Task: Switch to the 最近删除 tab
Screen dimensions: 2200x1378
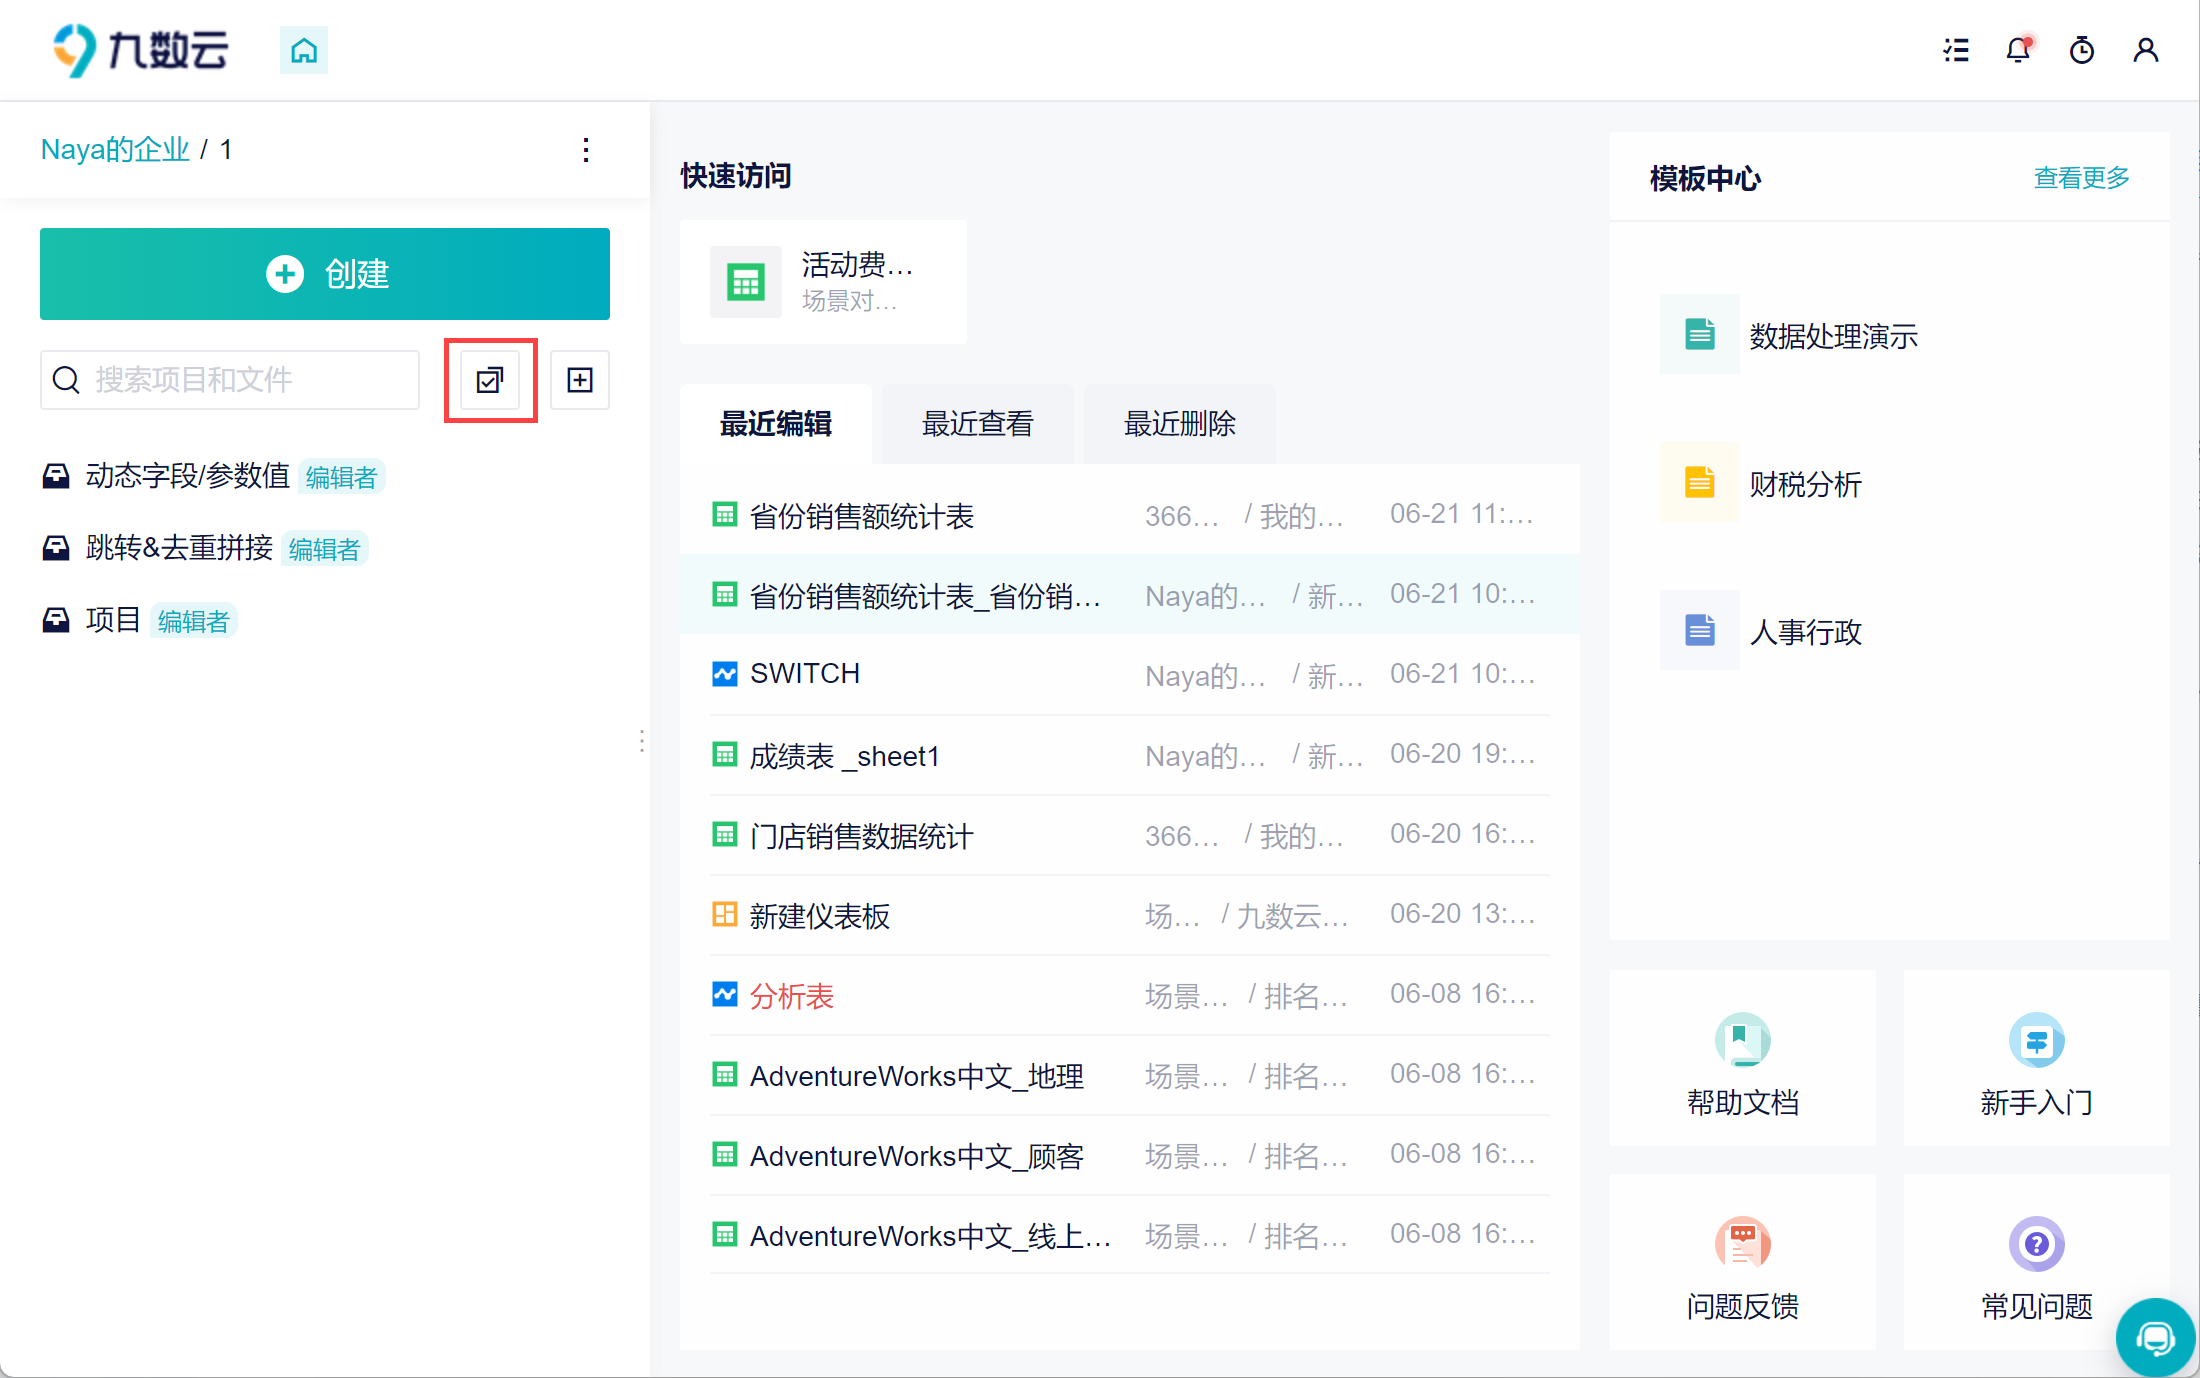Action: [x=1179, y=424]
